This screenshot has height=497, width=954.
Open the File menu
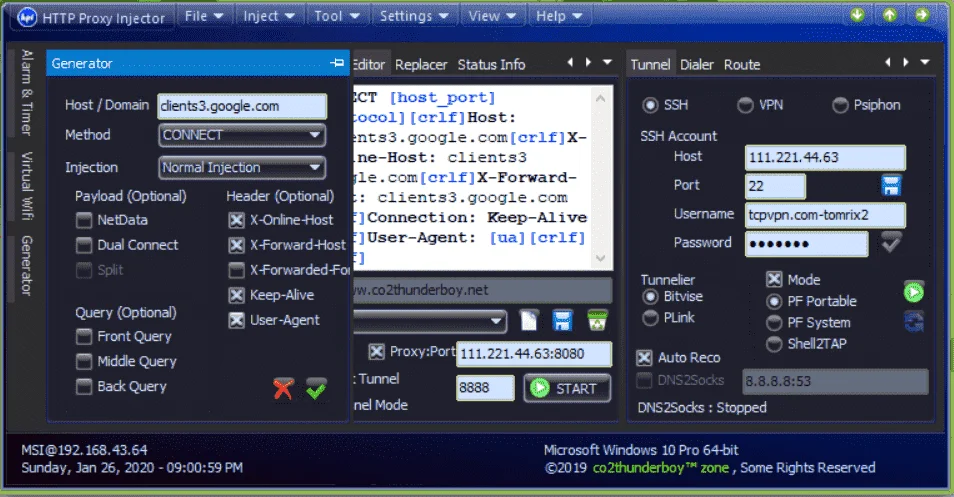click(x=203, y=16)
